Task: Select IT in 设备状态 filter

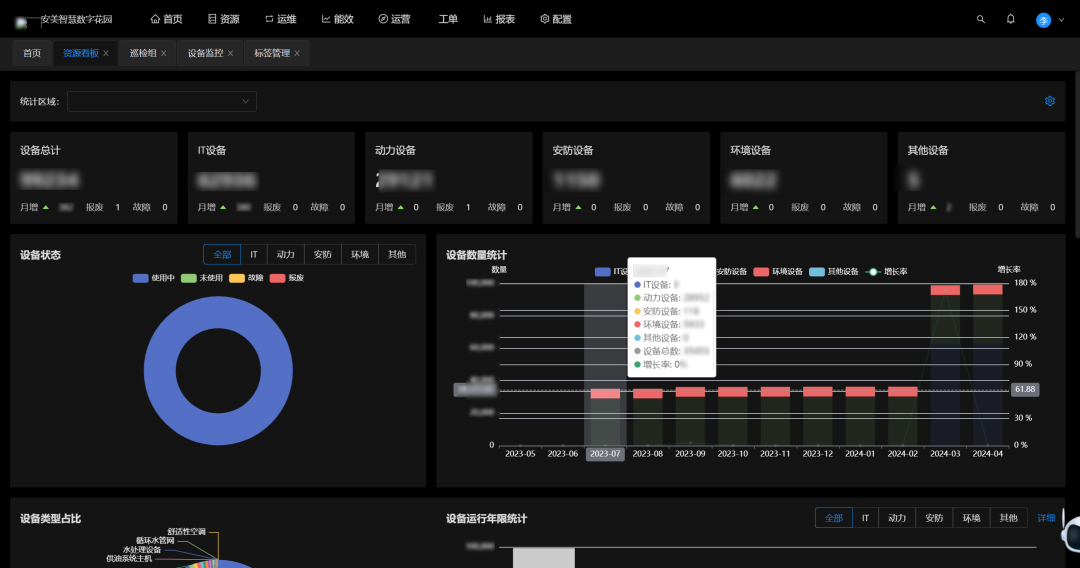Action: coord(253,255)
